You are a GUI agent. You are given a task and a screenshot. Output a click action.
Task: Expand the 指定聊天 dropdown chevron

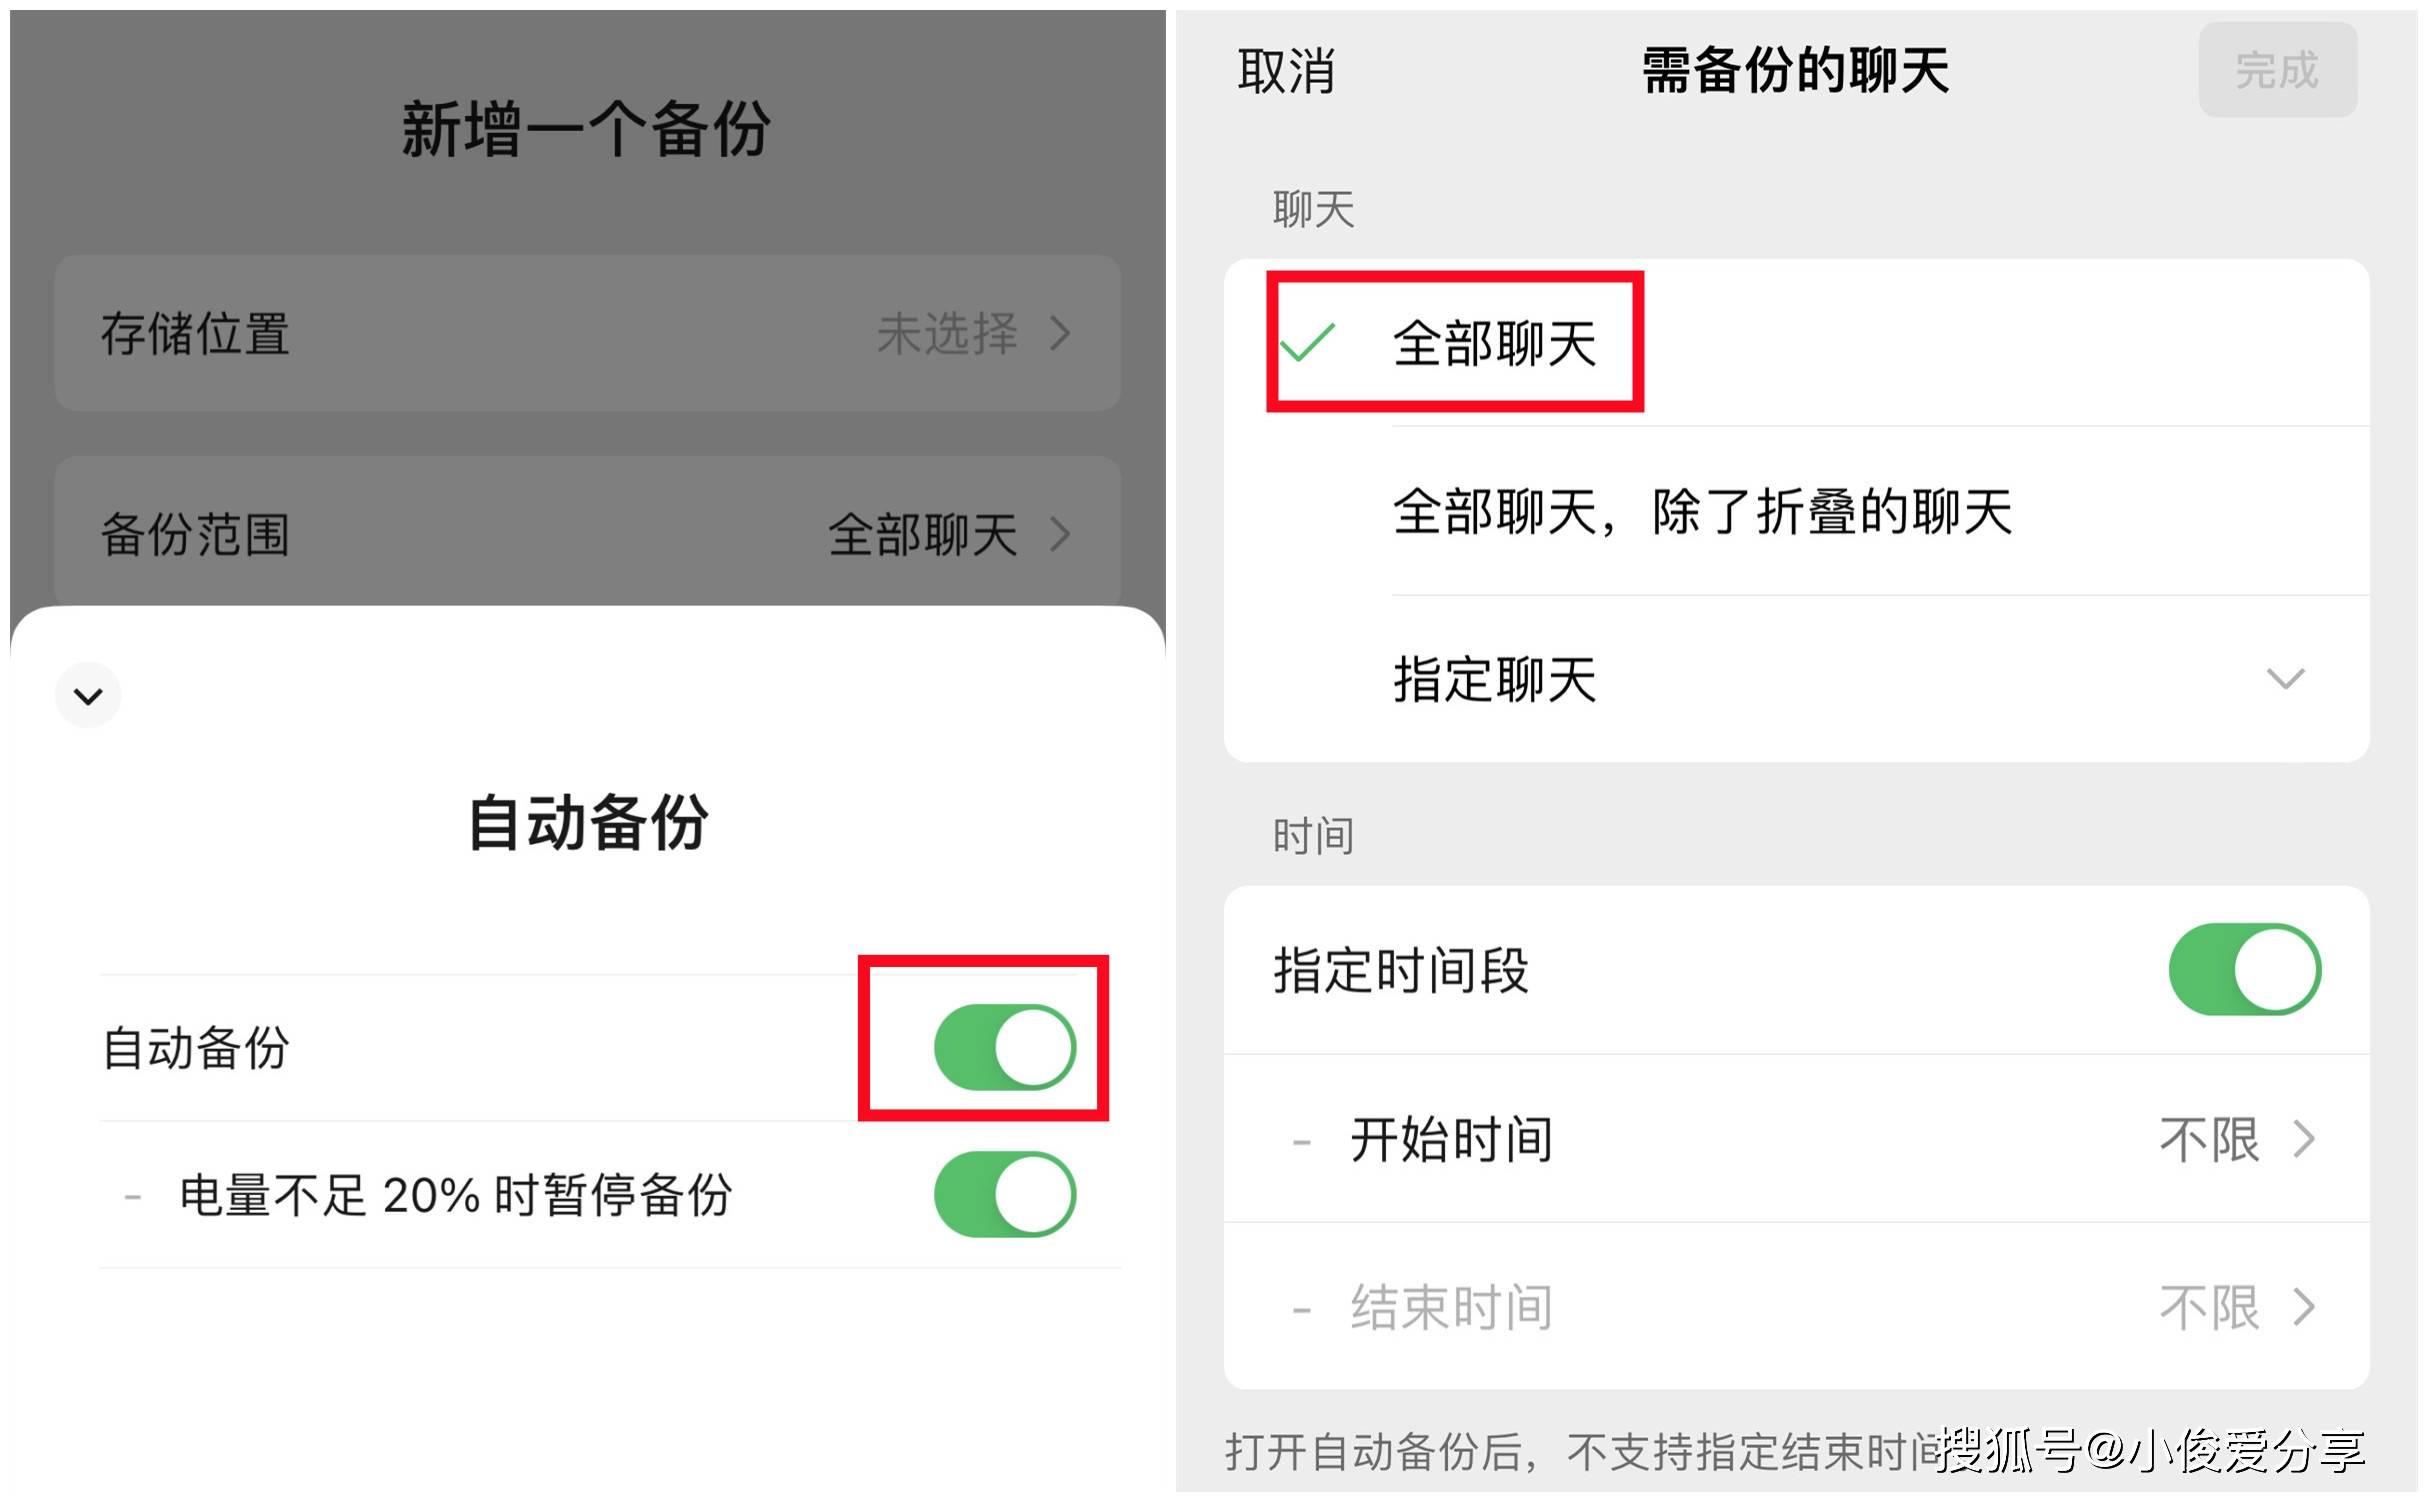[2285, 679]
